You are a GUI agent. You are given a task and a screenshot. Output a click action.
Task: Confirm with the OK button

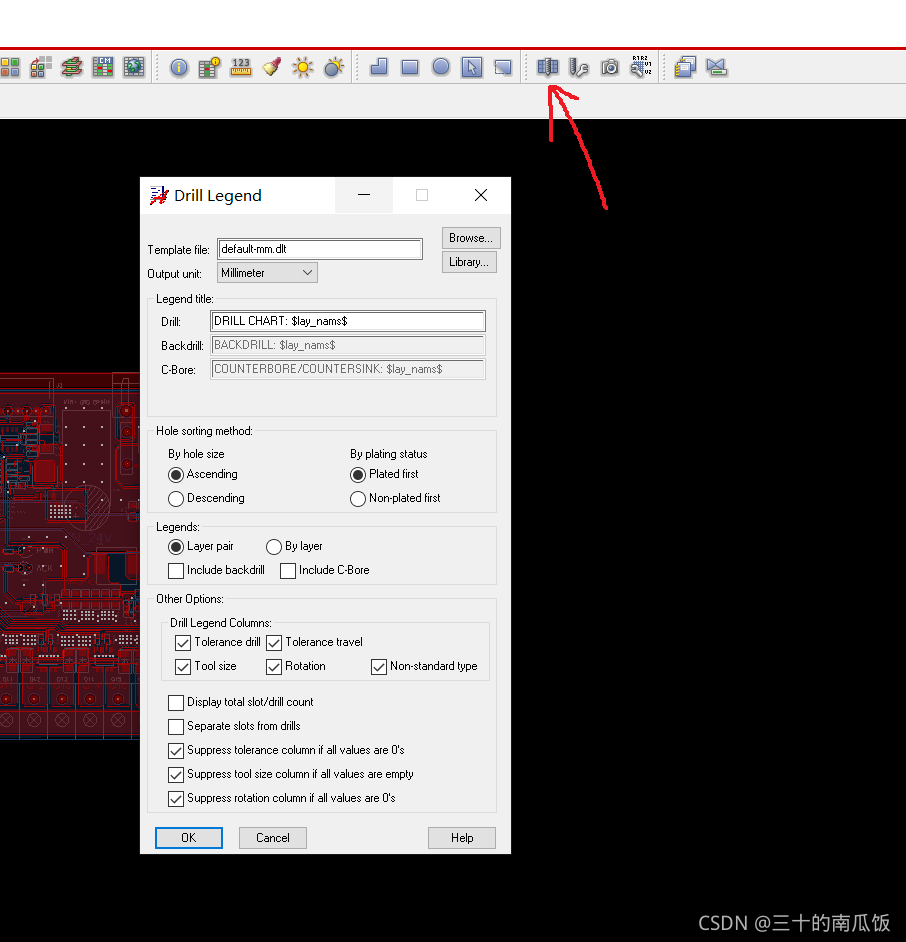coord(189,838)
